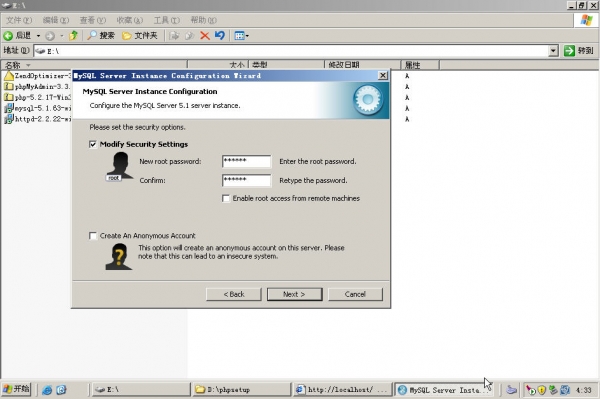Click the Forward arrow in Explorer toolbar

[x=50, y=36]
